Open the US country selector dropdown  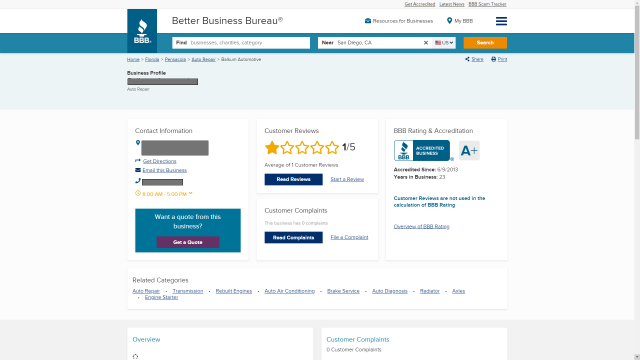[444, 43]
